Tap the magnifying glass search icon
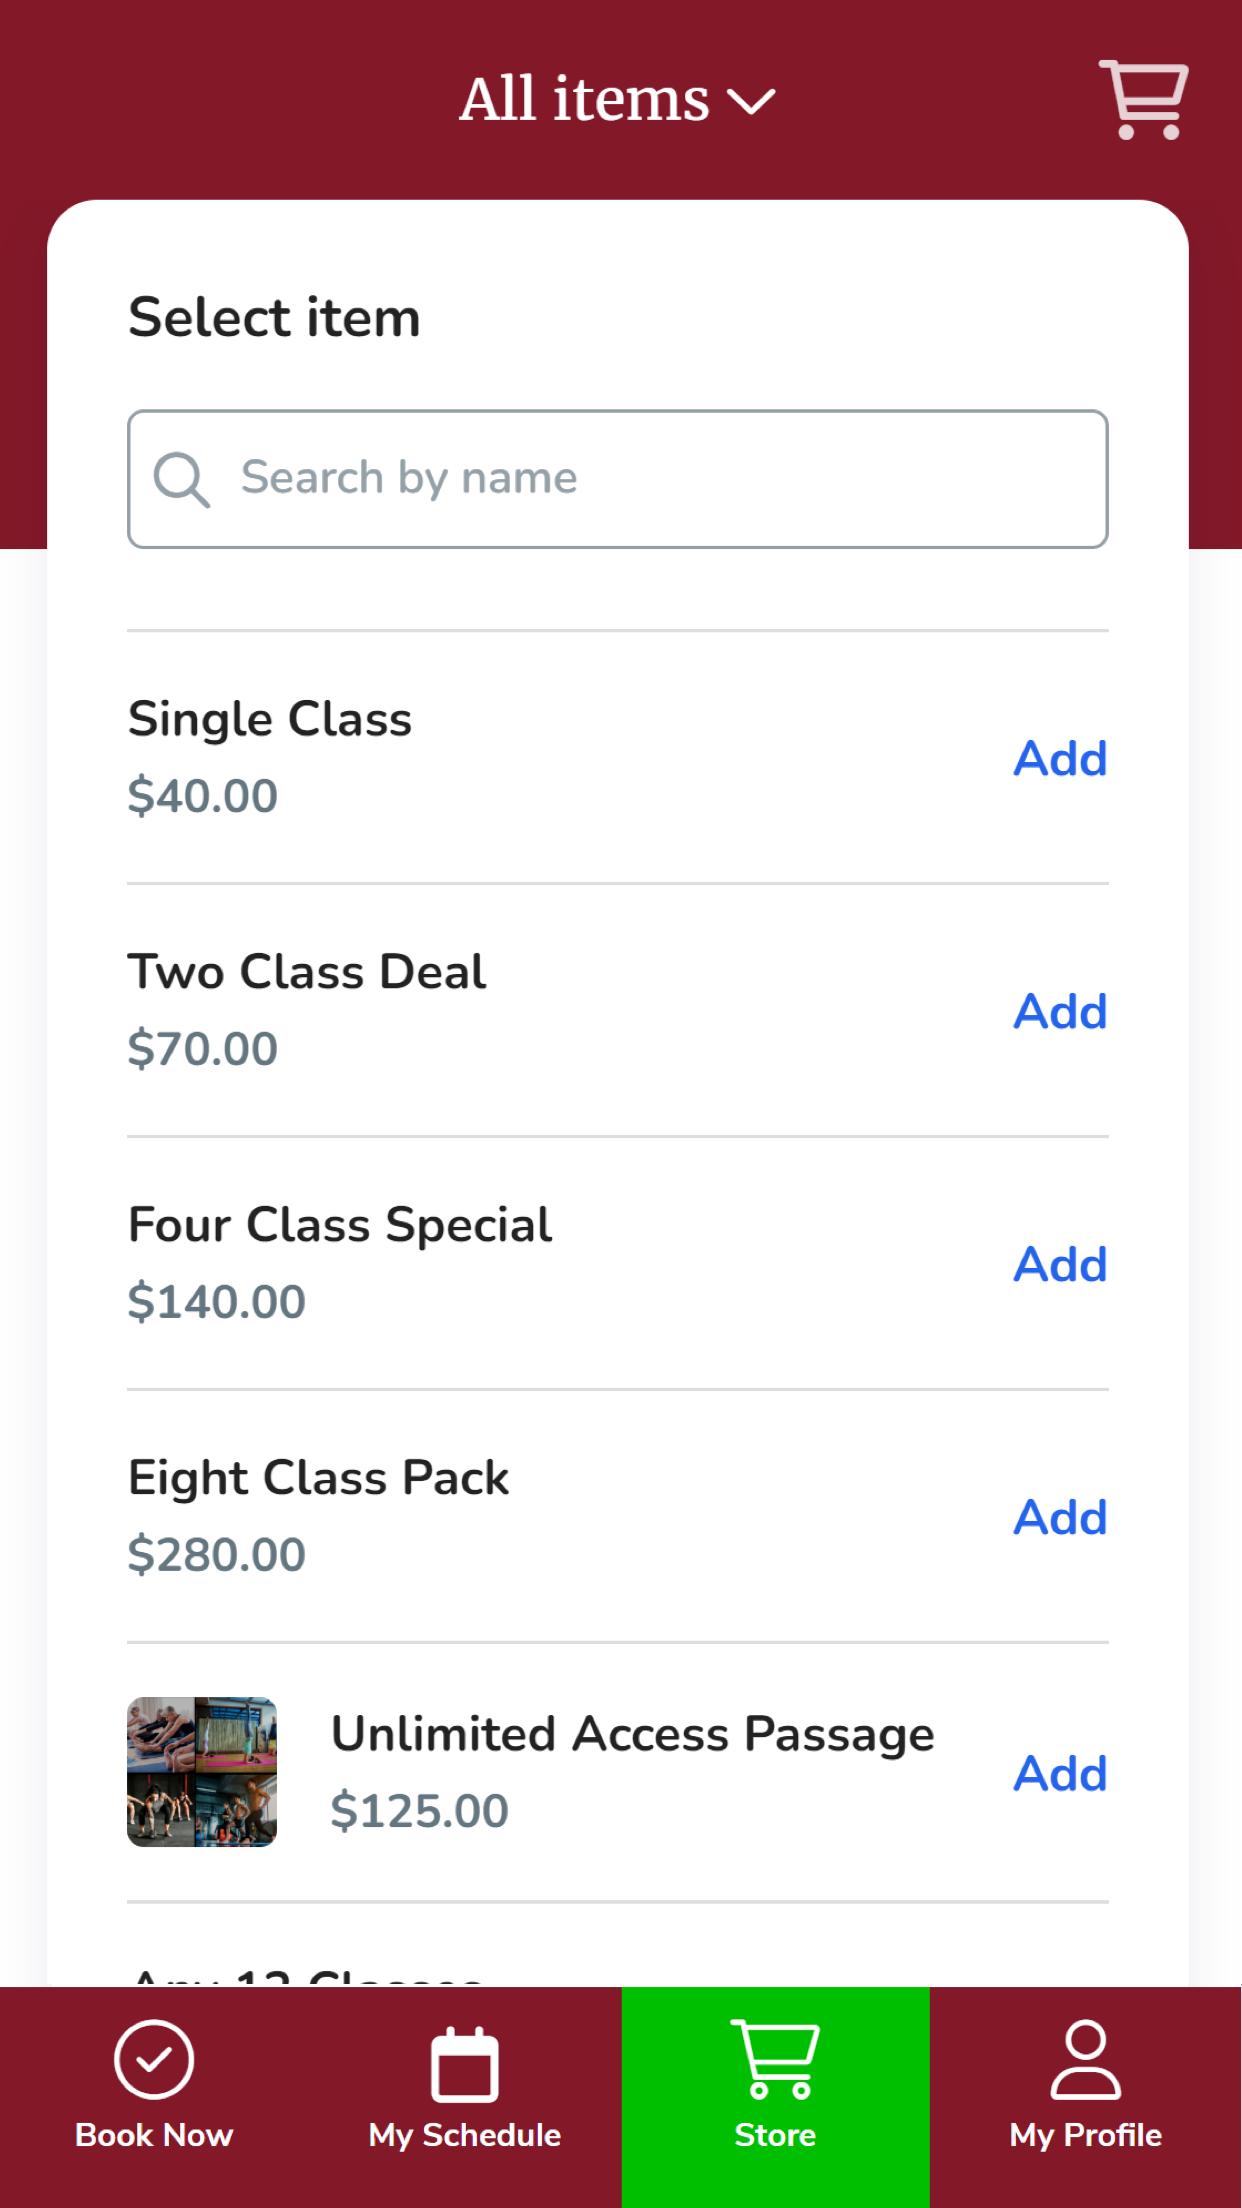Image resolution: width=1242 pixels, height=2208 pixels. (181, 479)
